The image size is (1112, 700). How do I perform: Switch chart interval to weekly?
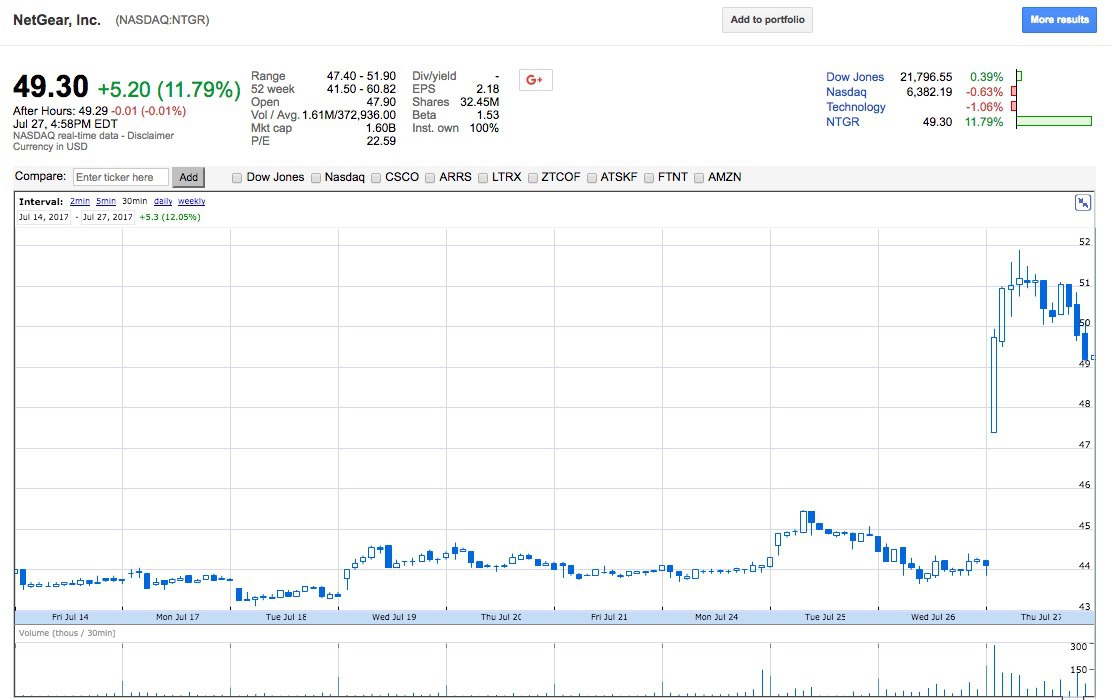click(191, 201)
